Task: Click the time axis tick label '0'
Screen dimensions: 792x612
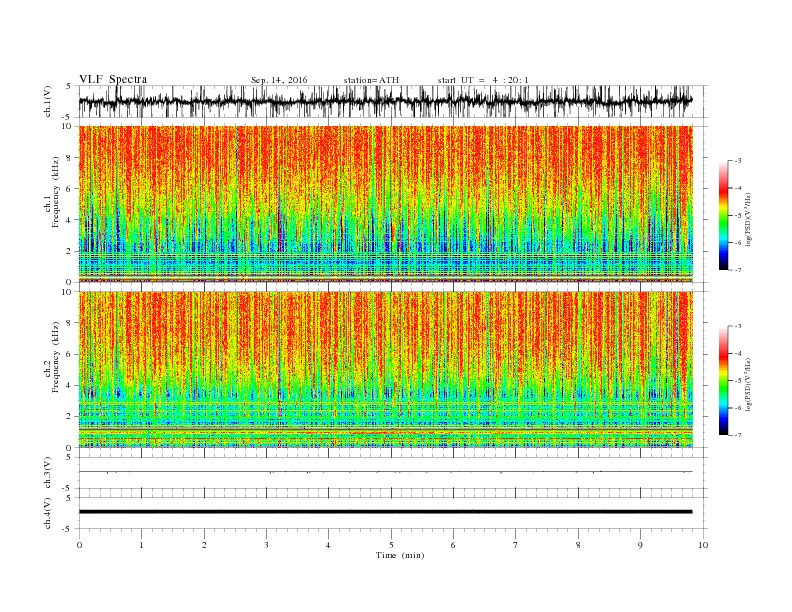Action: click(x=79, y=545)
